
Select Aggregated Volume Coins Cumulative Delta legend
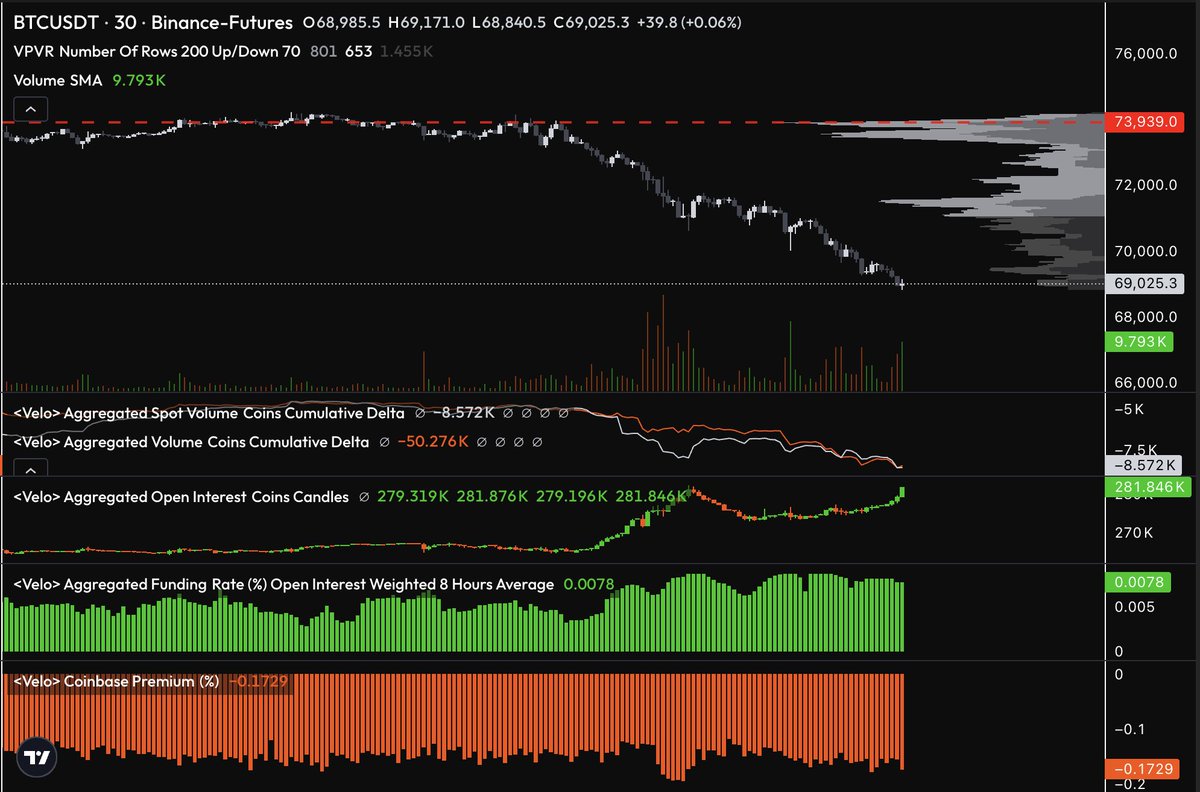(191, 441)
